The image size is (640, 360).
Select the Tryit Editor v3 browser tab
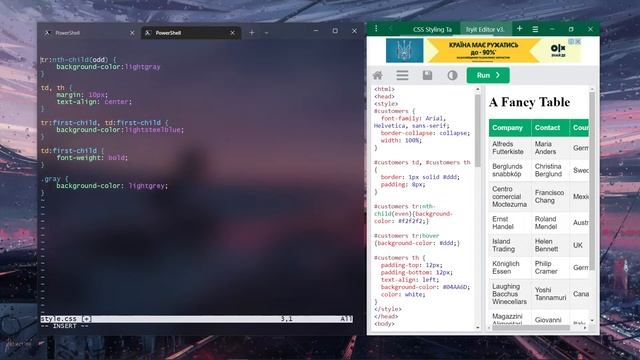click(485, 29)
